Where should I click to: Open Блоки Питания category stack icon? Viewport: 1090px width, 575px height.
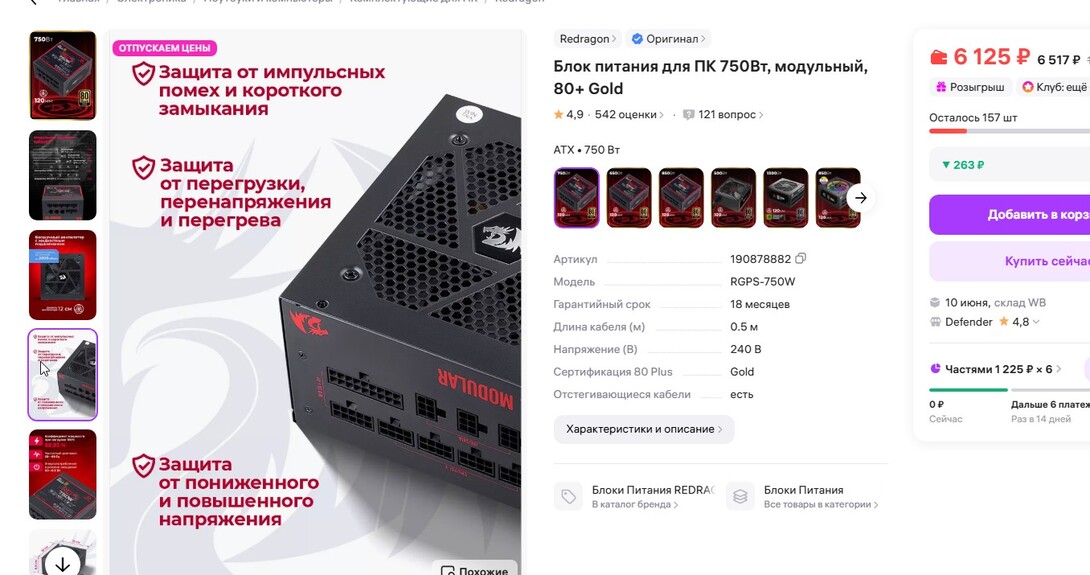pos(740,496)
